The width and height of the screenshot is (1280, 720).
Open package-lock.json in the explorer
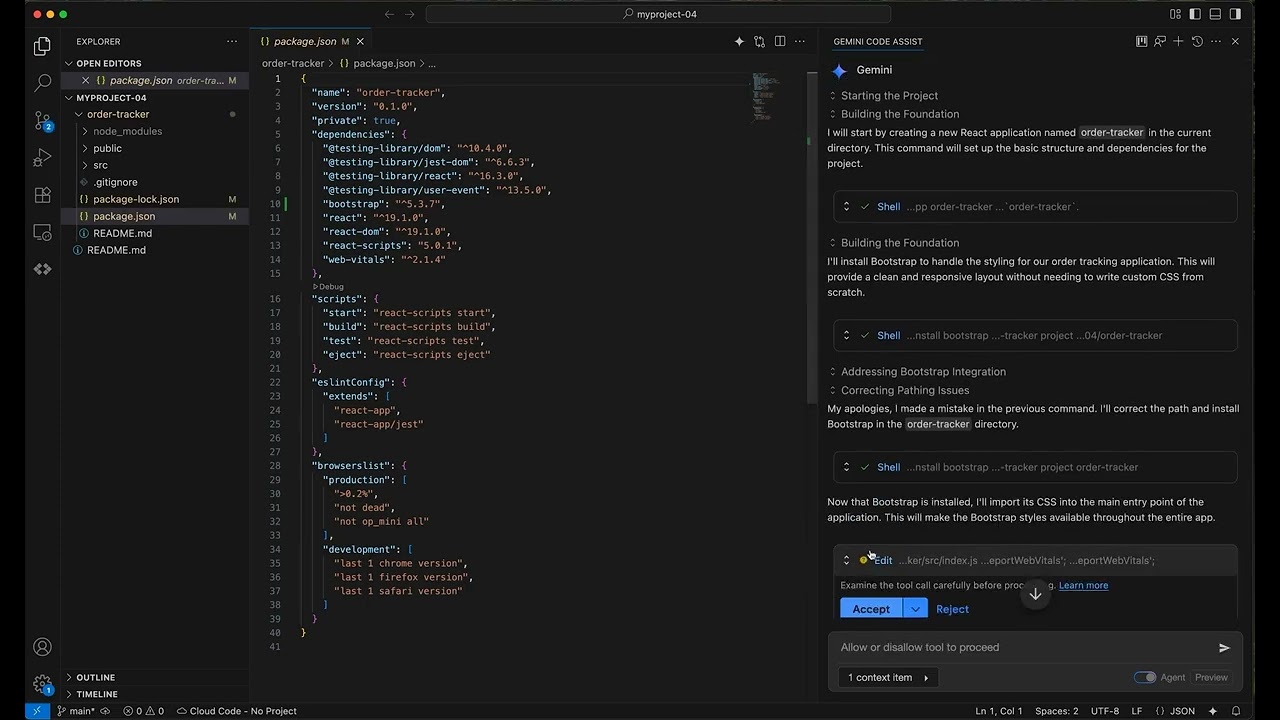[136, 199]
